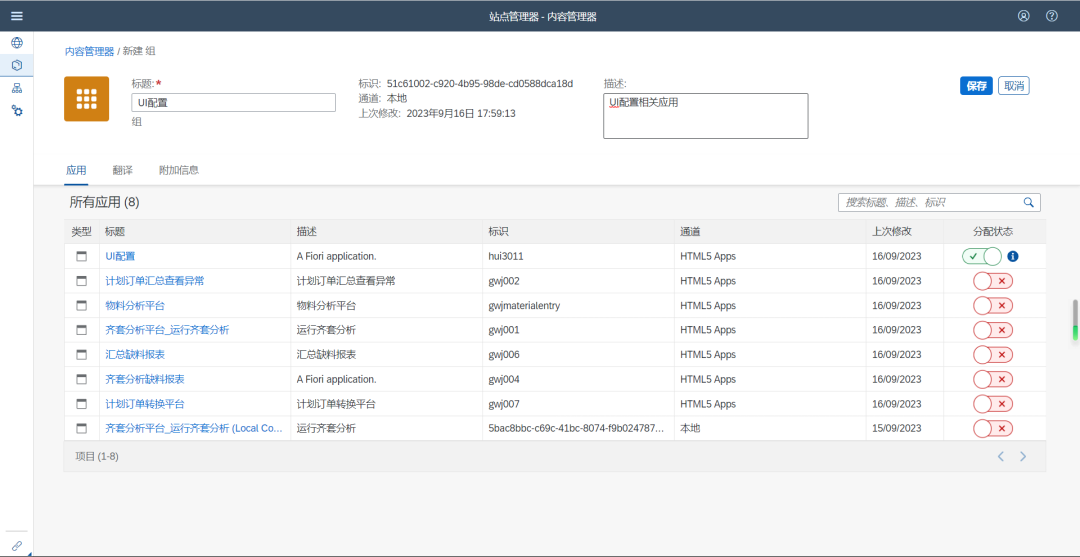
Task: Click the 保存 button
Action: (x=977, y=86)
